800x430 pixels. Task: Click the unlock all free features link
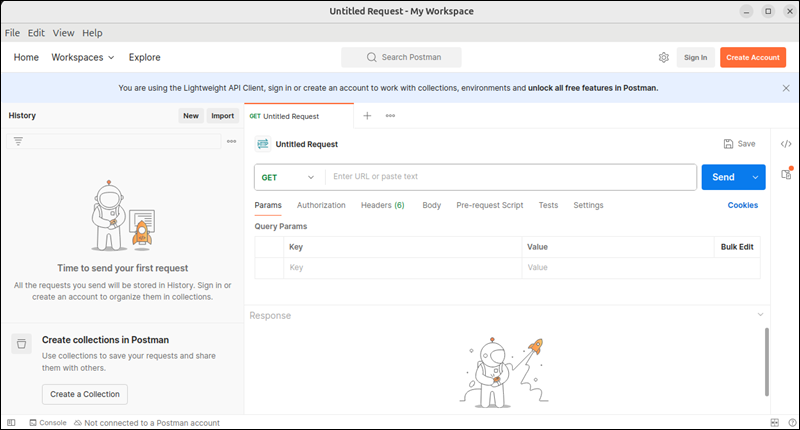tap(593, 88)
